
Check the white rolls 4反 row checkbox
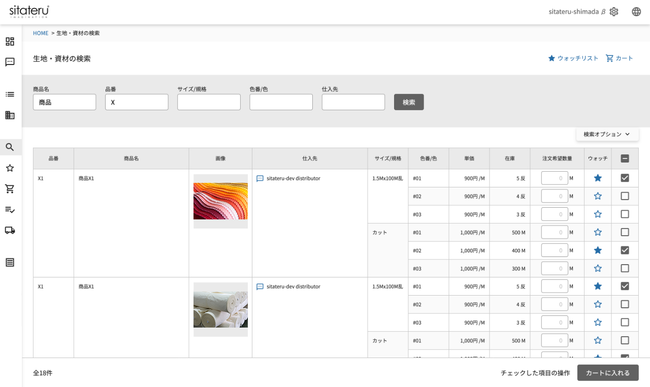point(625,304)
